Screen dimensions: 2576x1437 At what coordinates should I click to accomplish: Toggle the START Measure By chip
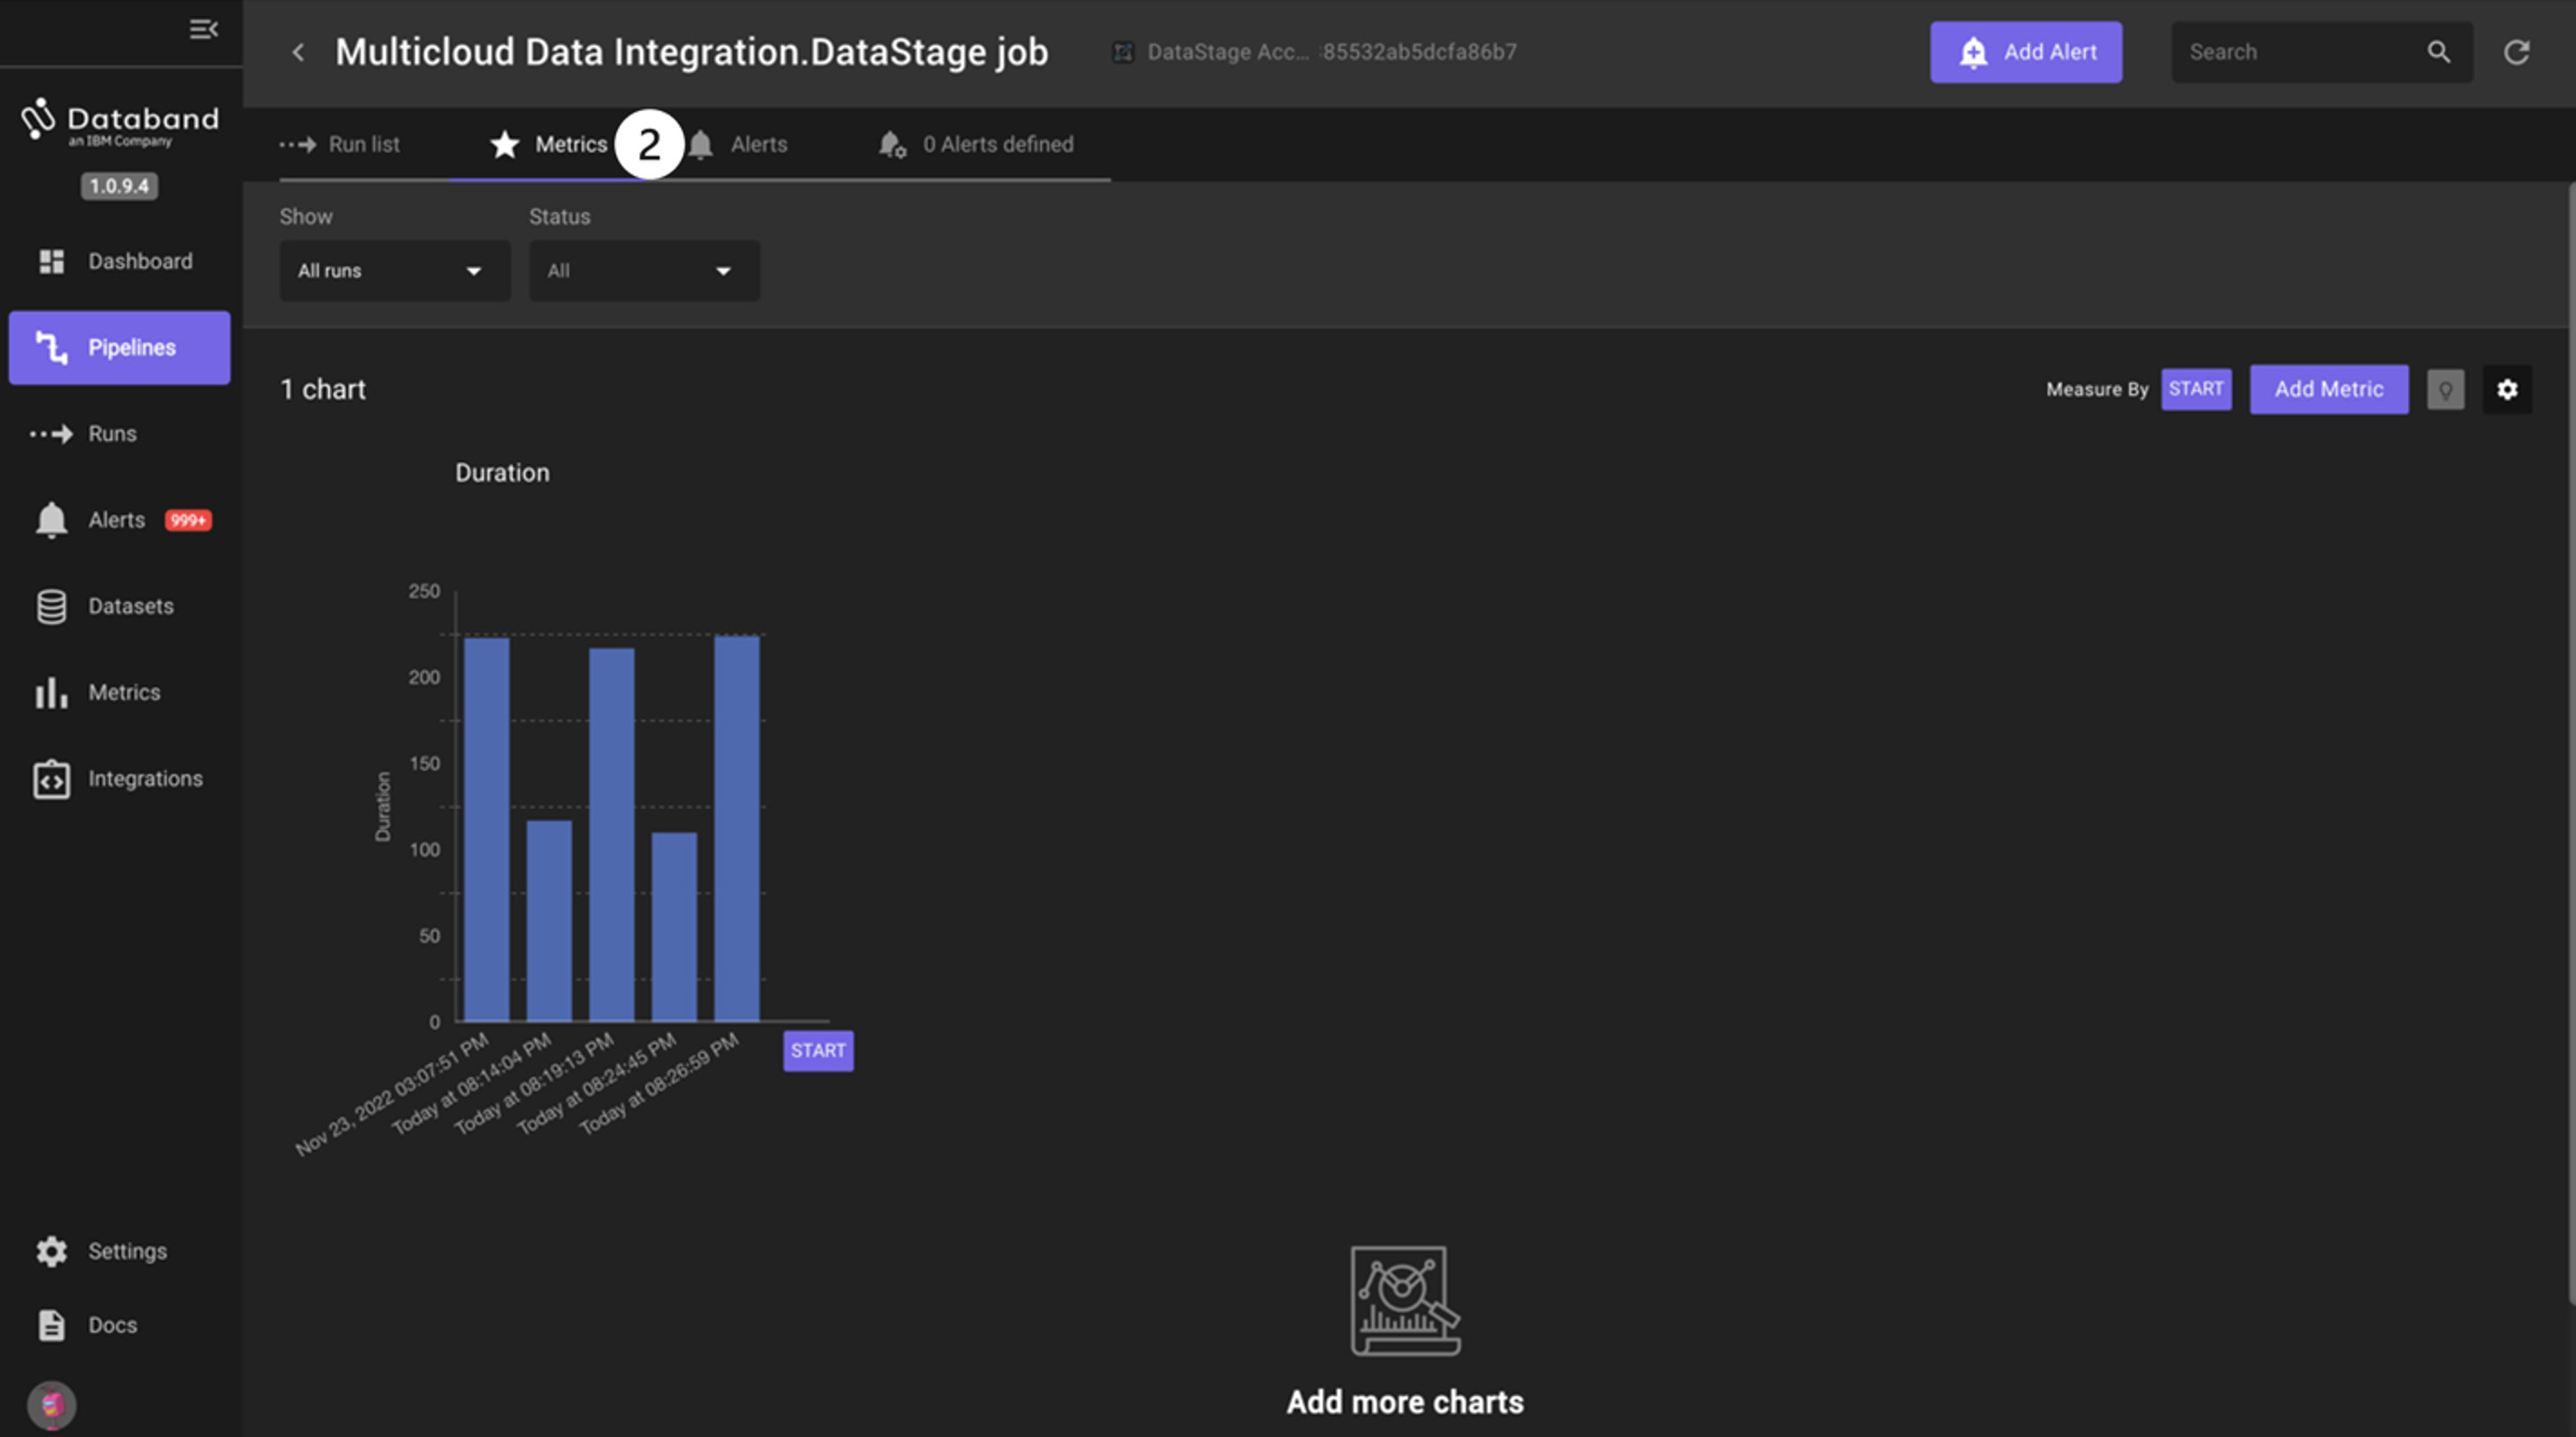[x=2195, y=389]
